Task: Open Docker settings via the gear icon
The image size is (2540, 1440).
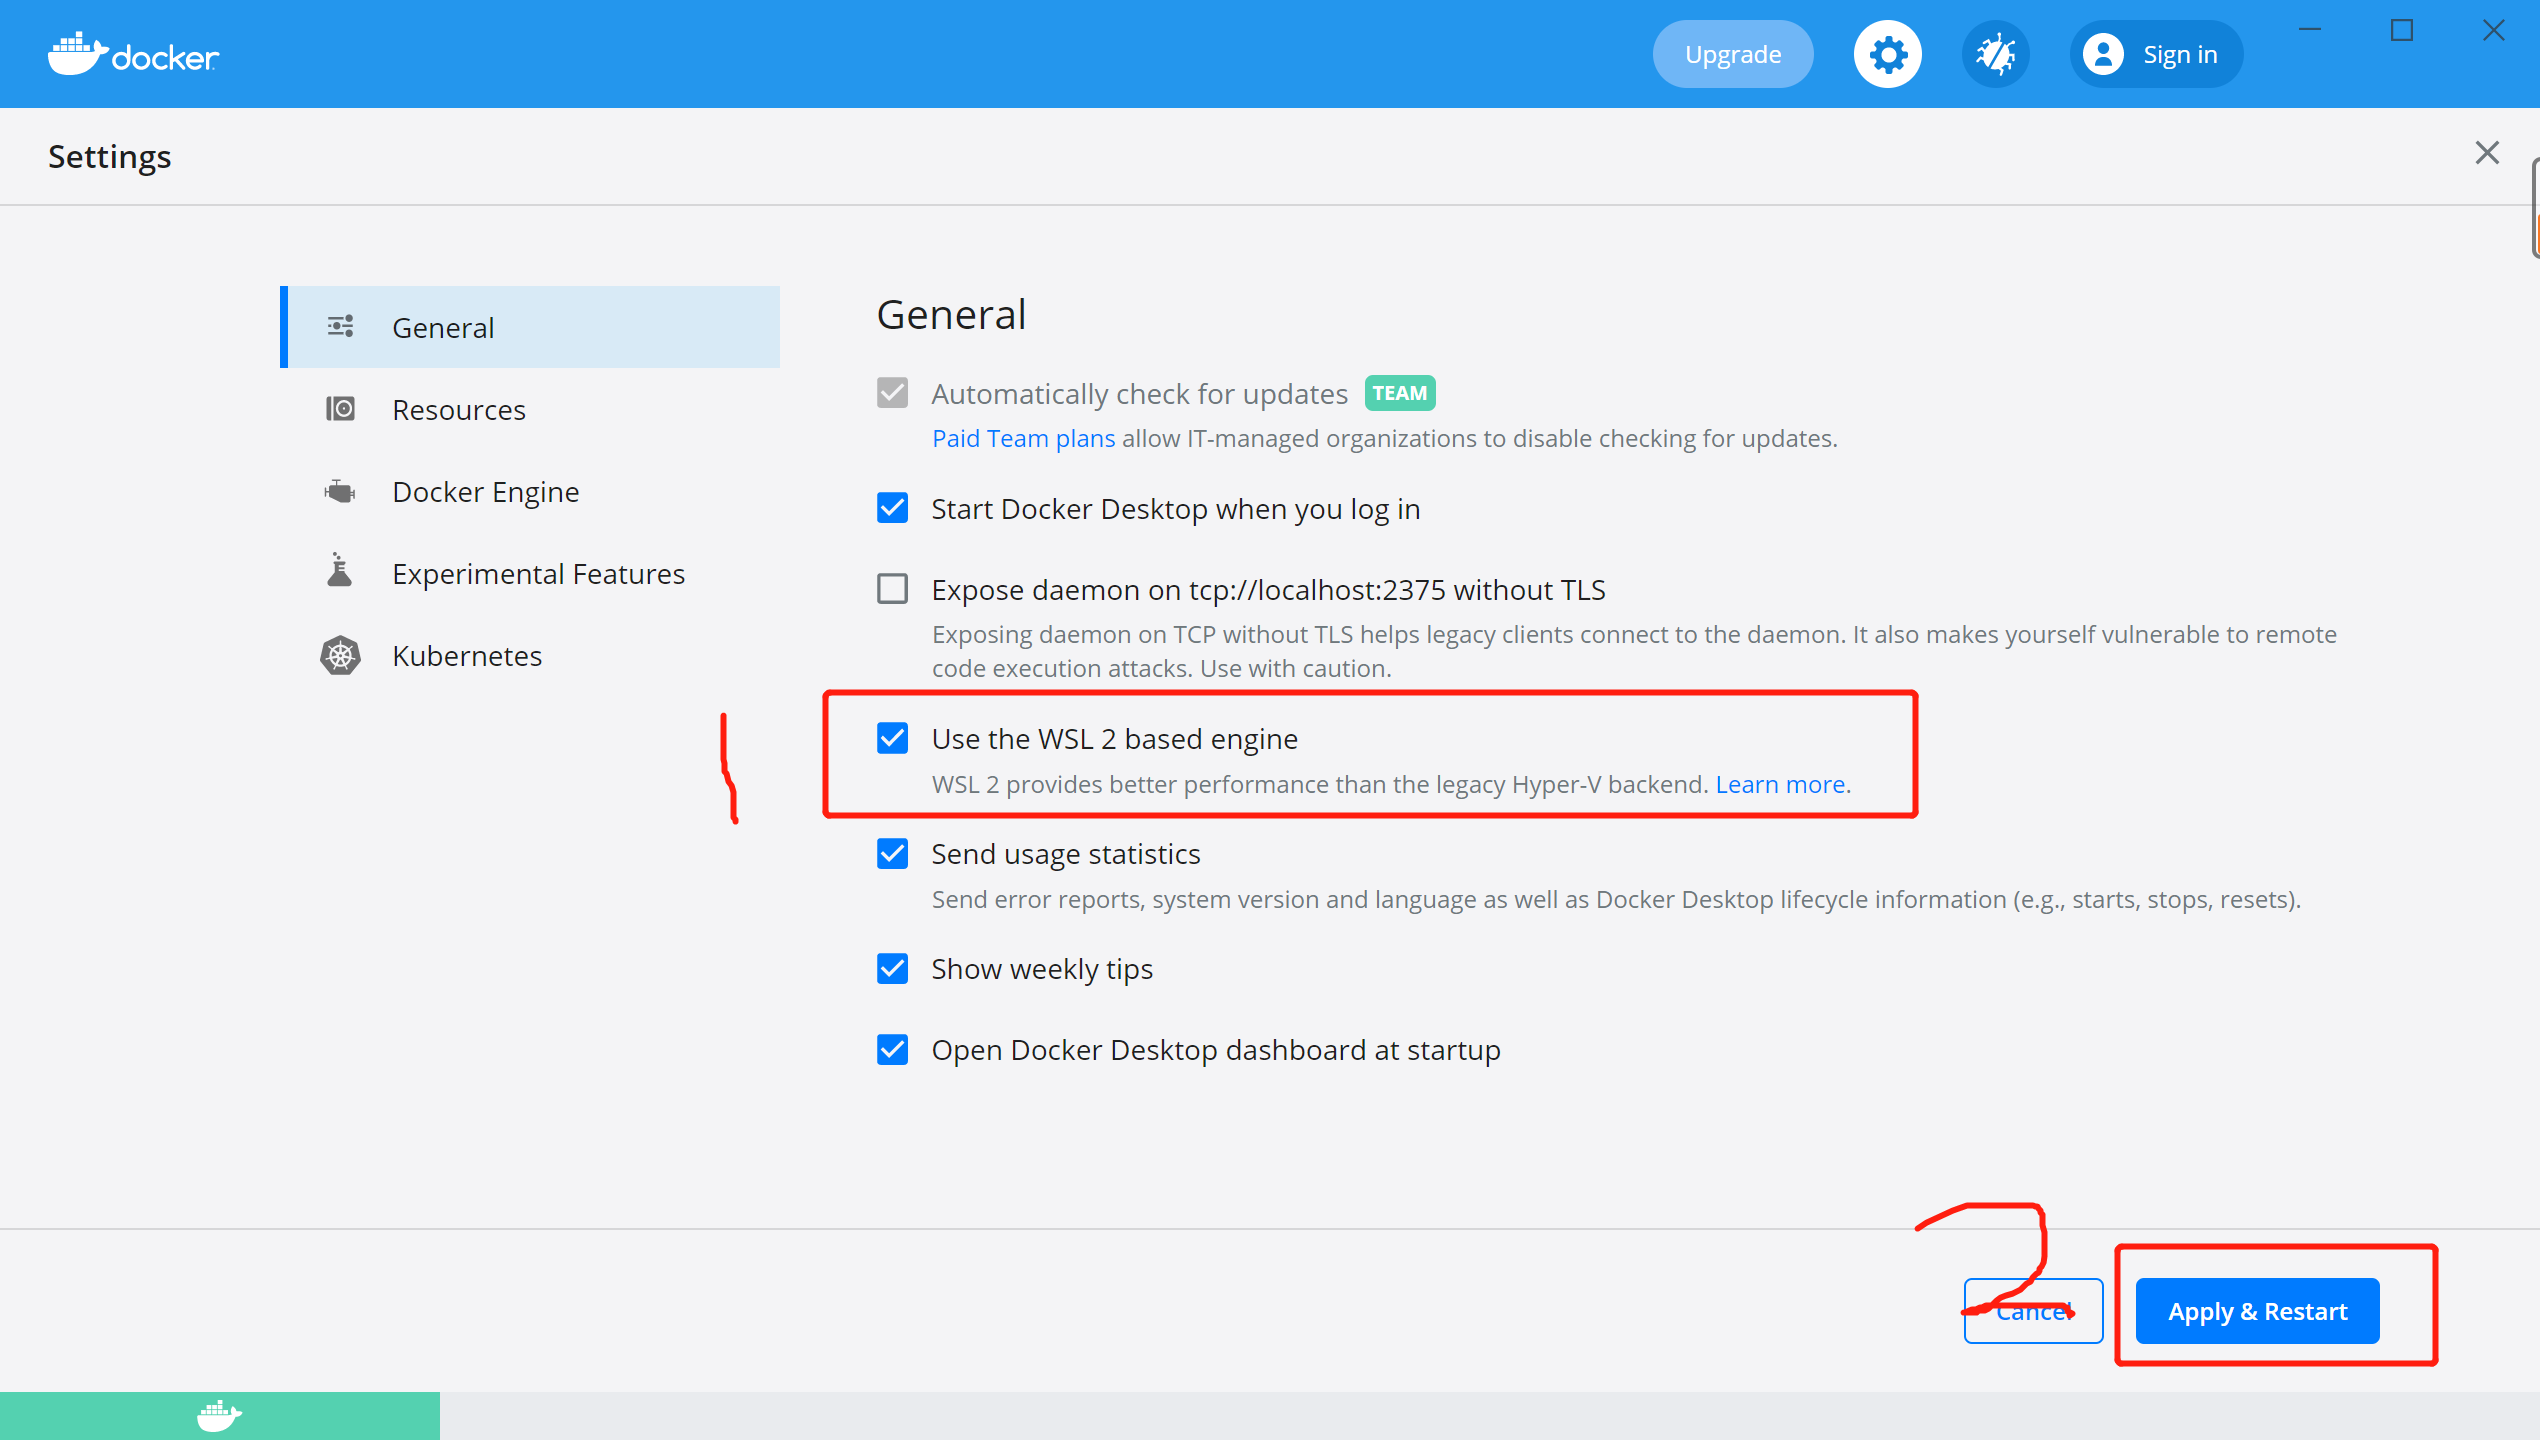Action: pos(1887,53)
